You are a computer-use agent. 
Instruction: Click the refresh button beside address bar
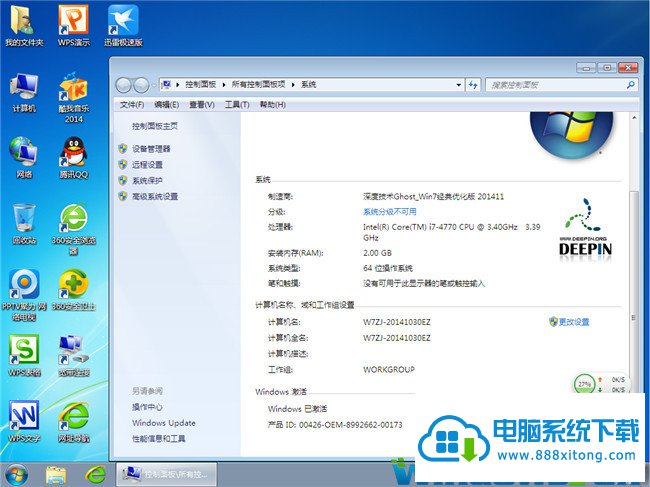click(x=473, y=85)
